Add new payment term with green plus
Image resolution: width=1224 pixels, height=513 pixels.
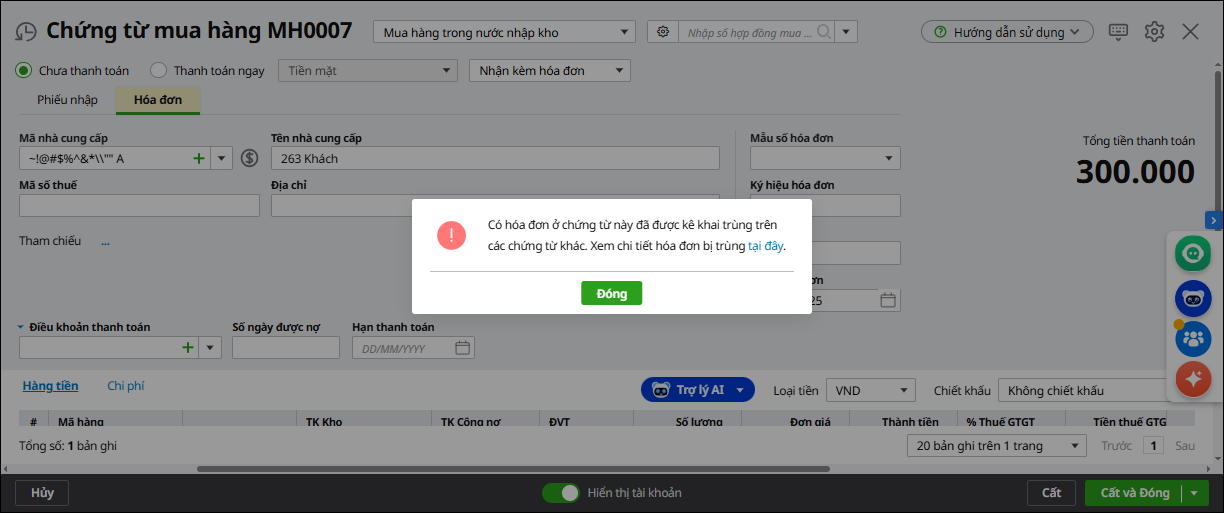[x=187, y=347]
